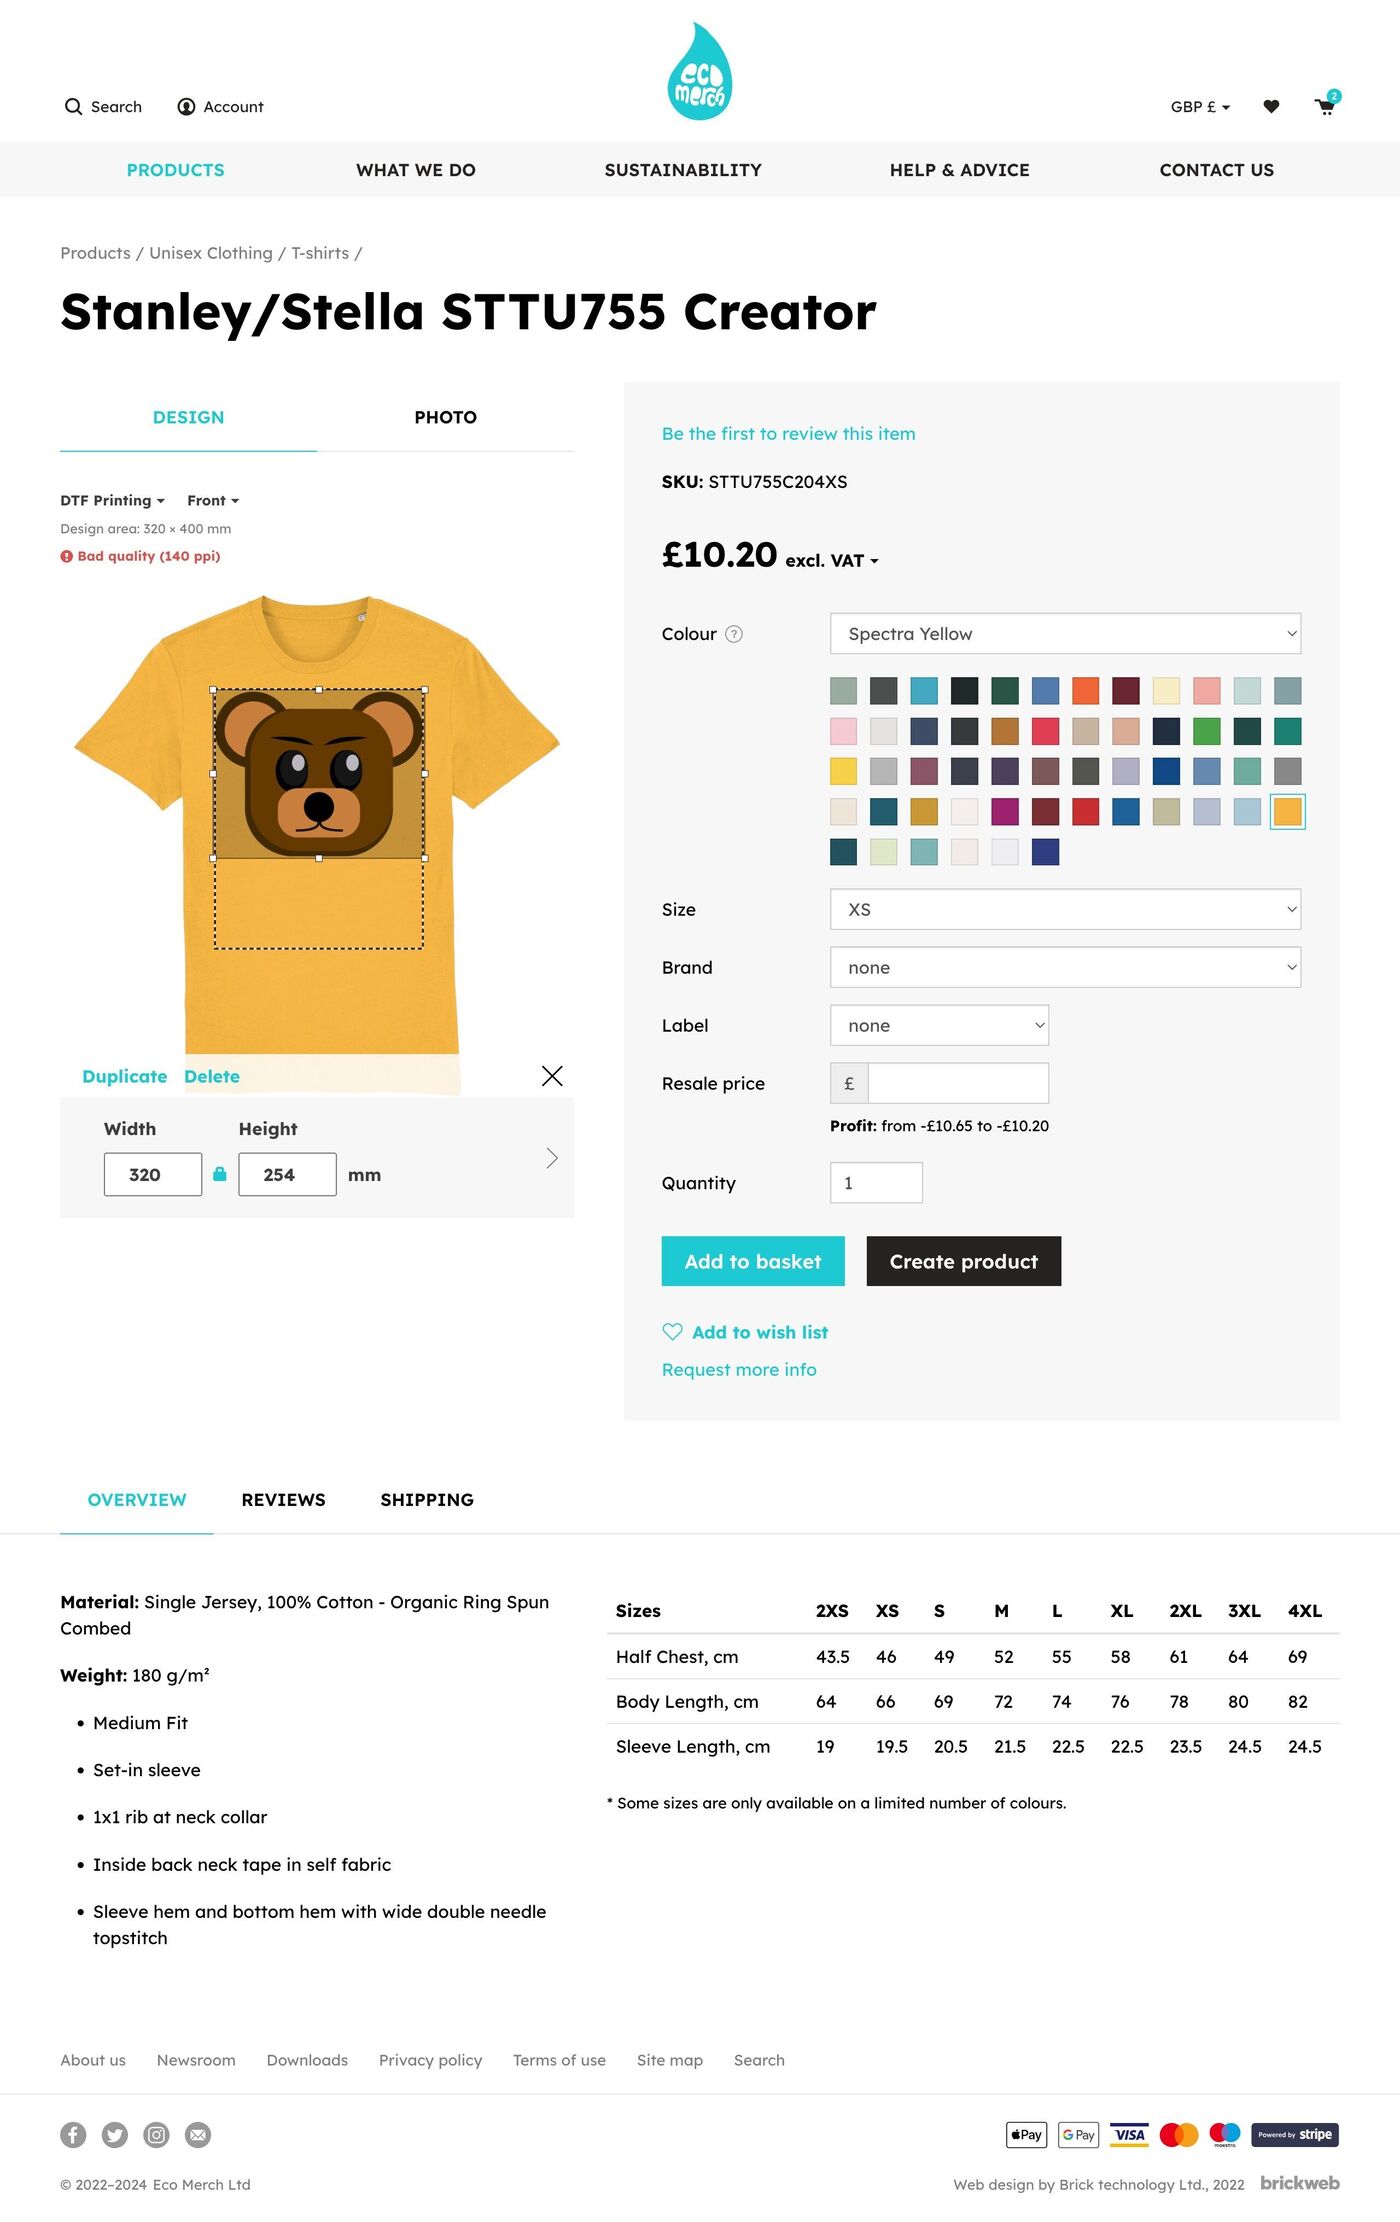Viewport: 1400px width, 2222px height.
Task: Expand the Colour dropdown showing Spectra Yellow
Action: pos(1065,634)
